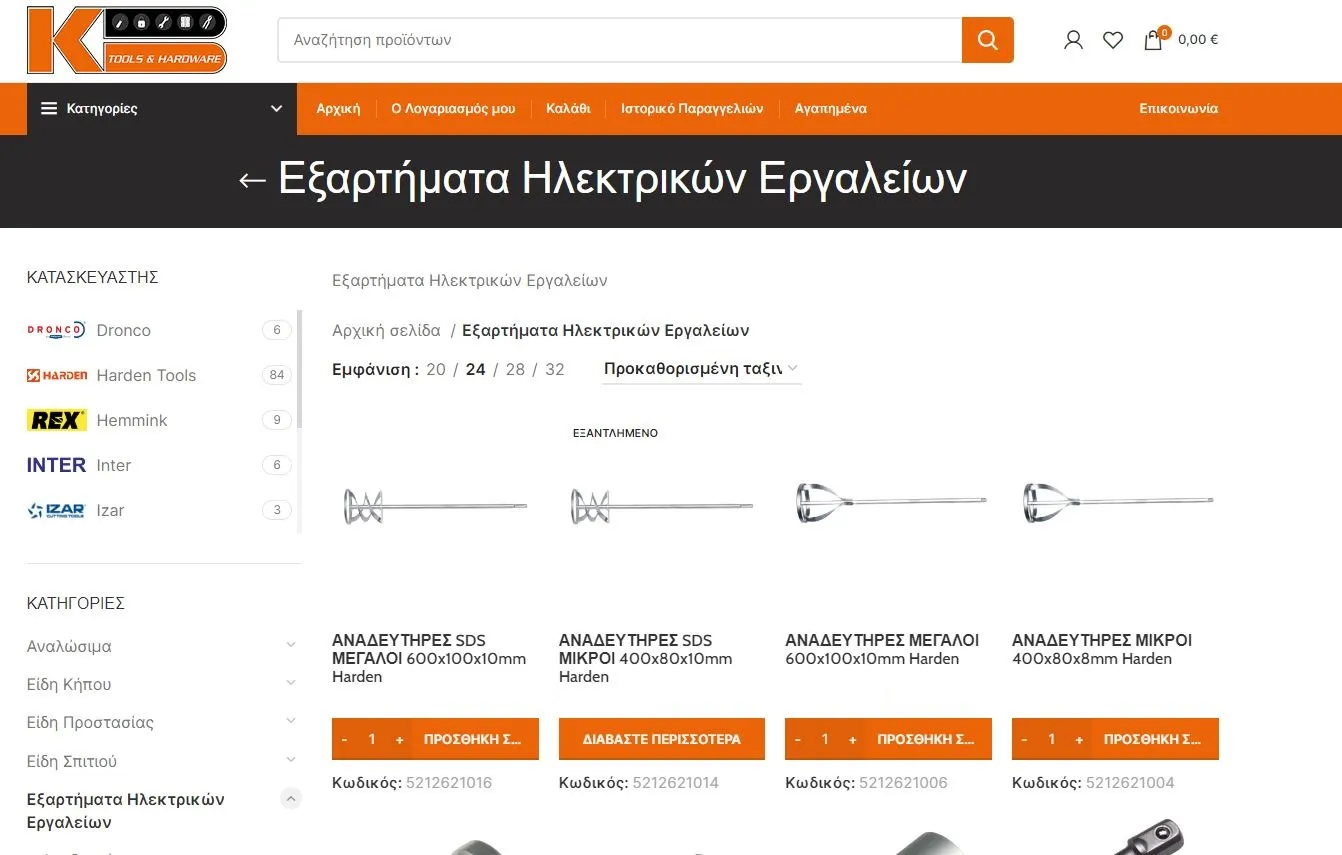Click ΔΙΑΒΑΣΤΕ ΠΕΡΙΣΣΟΤΕΡΑ button
1342x855 pixels.
pos(661,739)
